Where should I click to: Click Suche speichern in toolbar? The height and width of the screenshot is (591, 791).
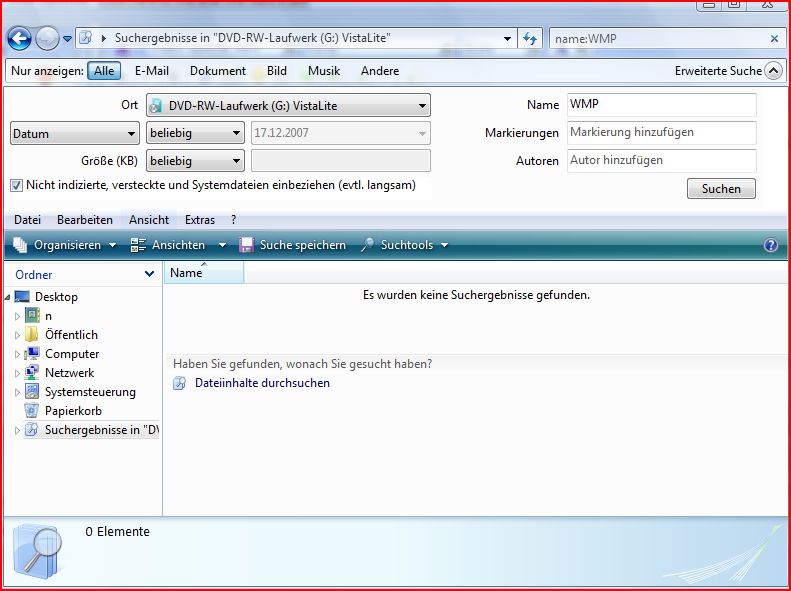point(293,245)
